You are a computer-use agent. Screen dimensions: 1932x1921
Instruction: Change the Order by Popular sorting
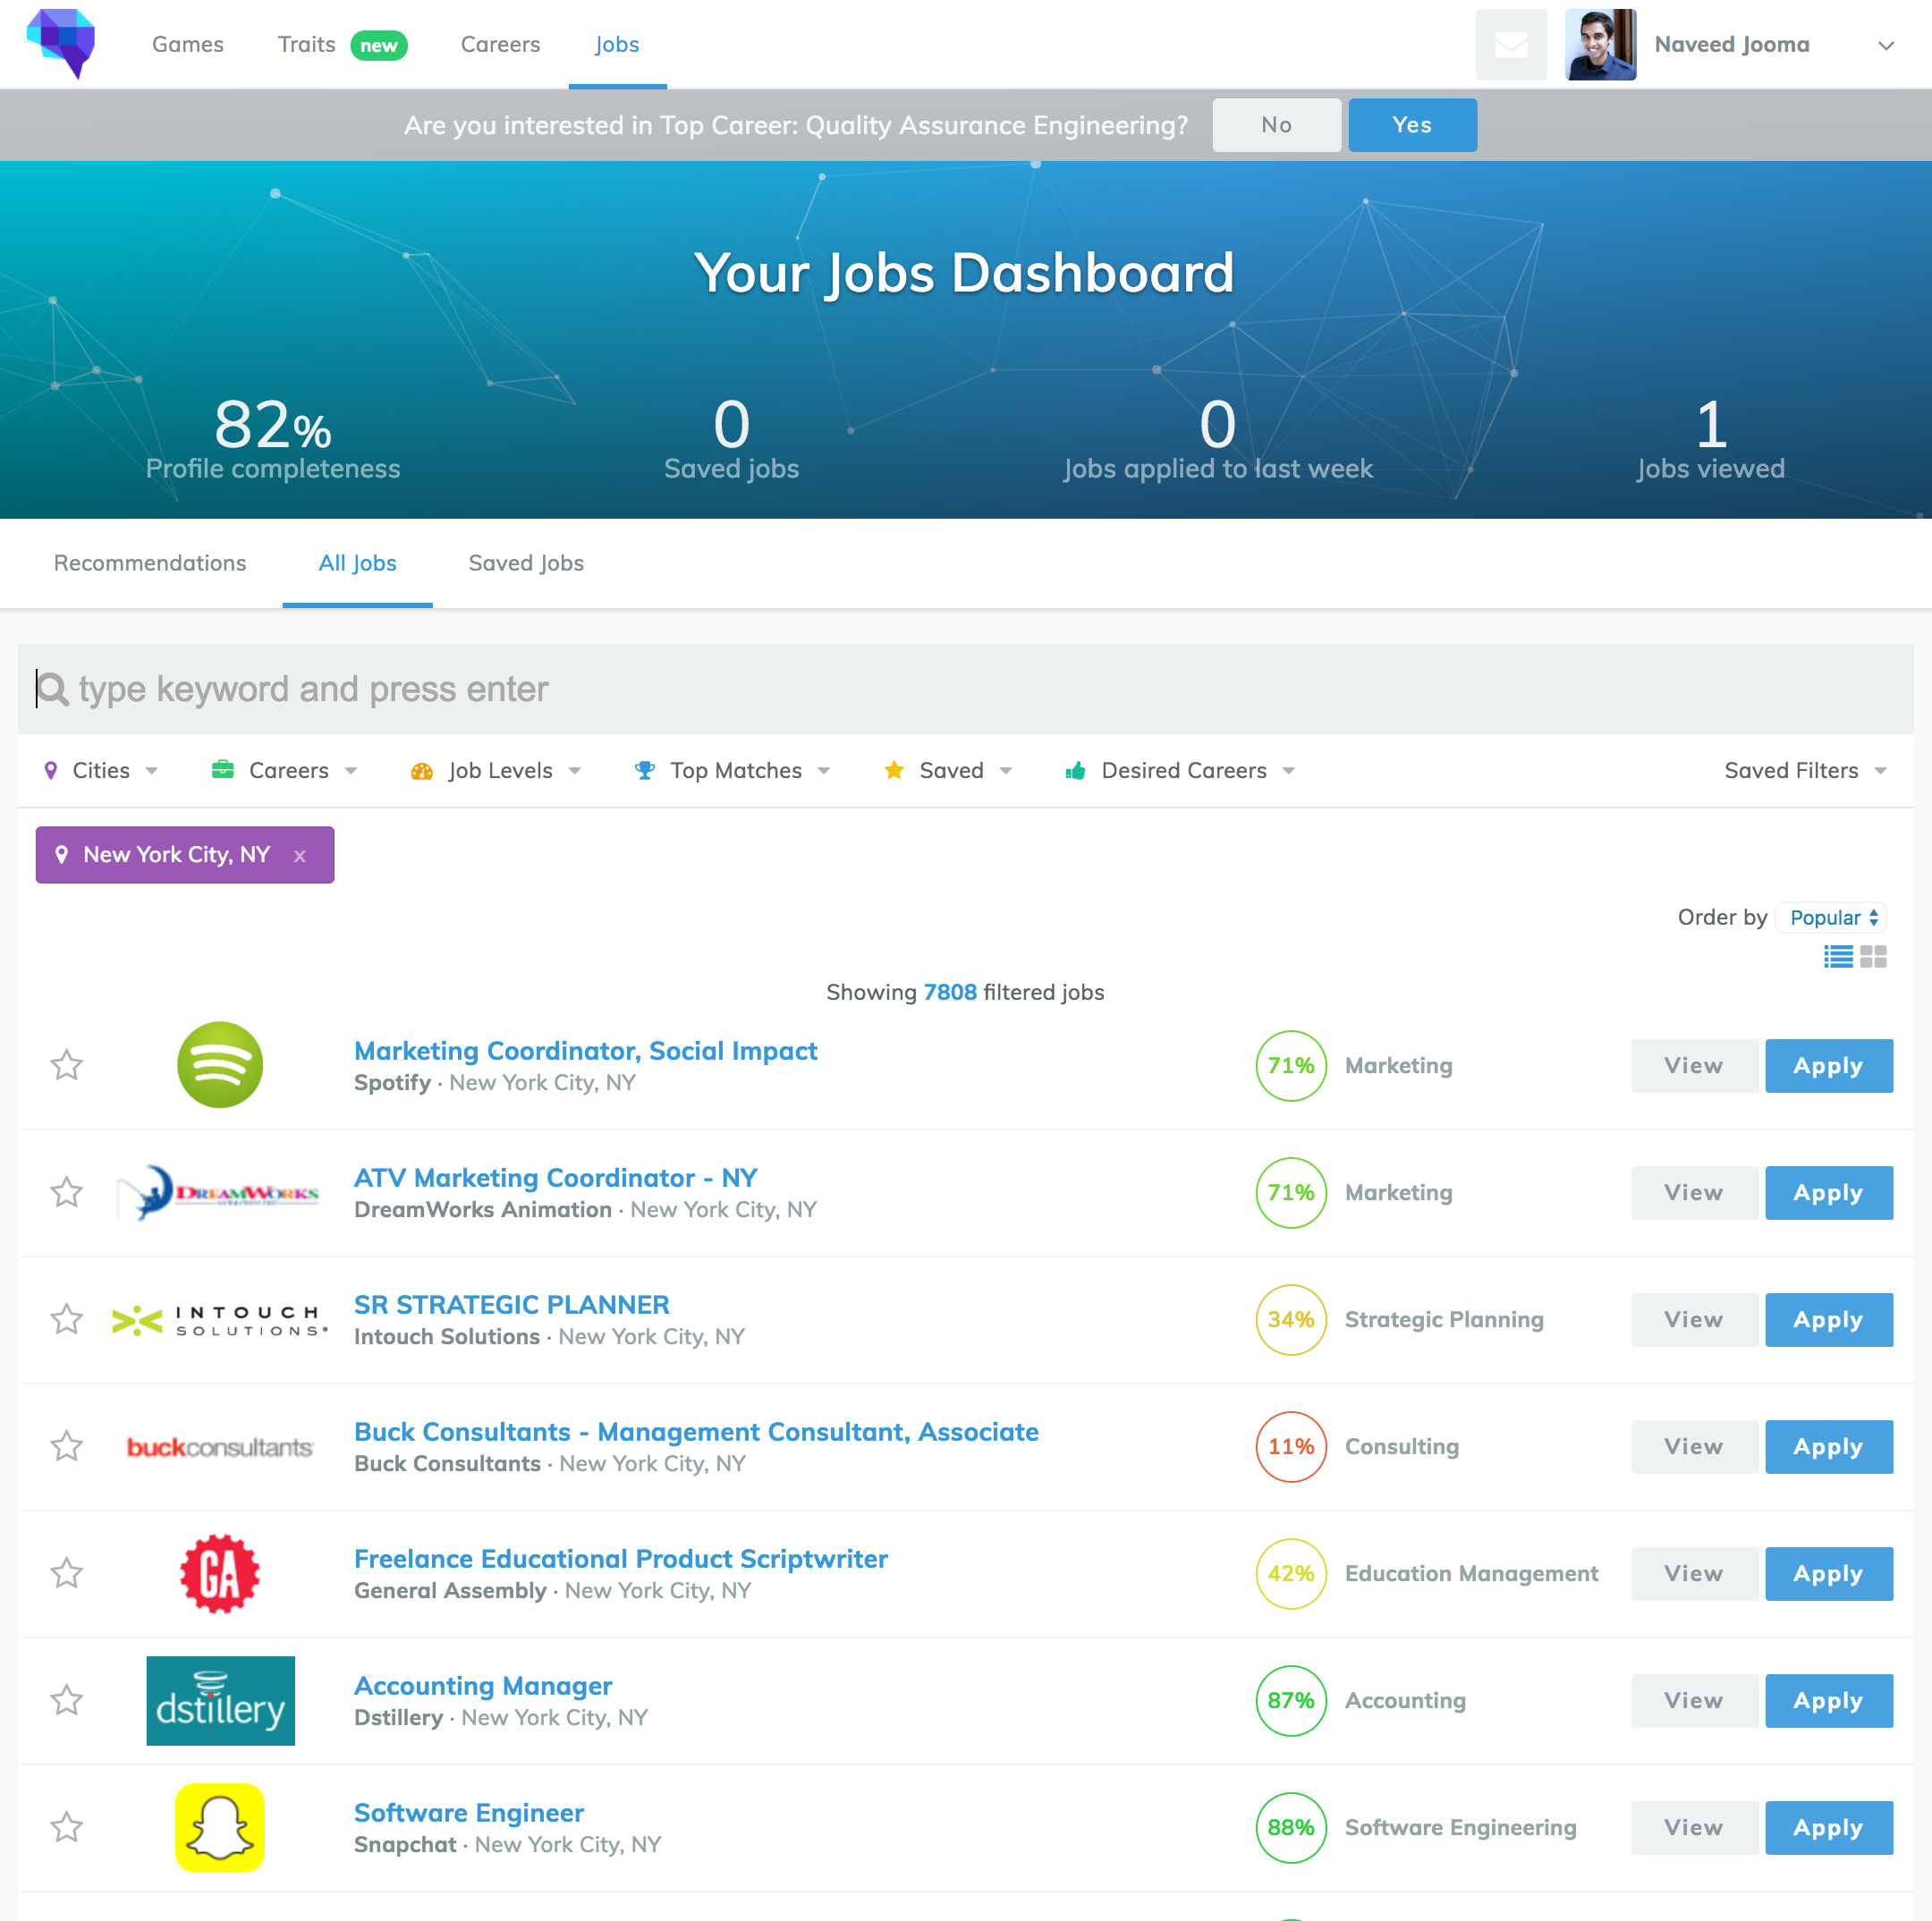coord(1830,917)
